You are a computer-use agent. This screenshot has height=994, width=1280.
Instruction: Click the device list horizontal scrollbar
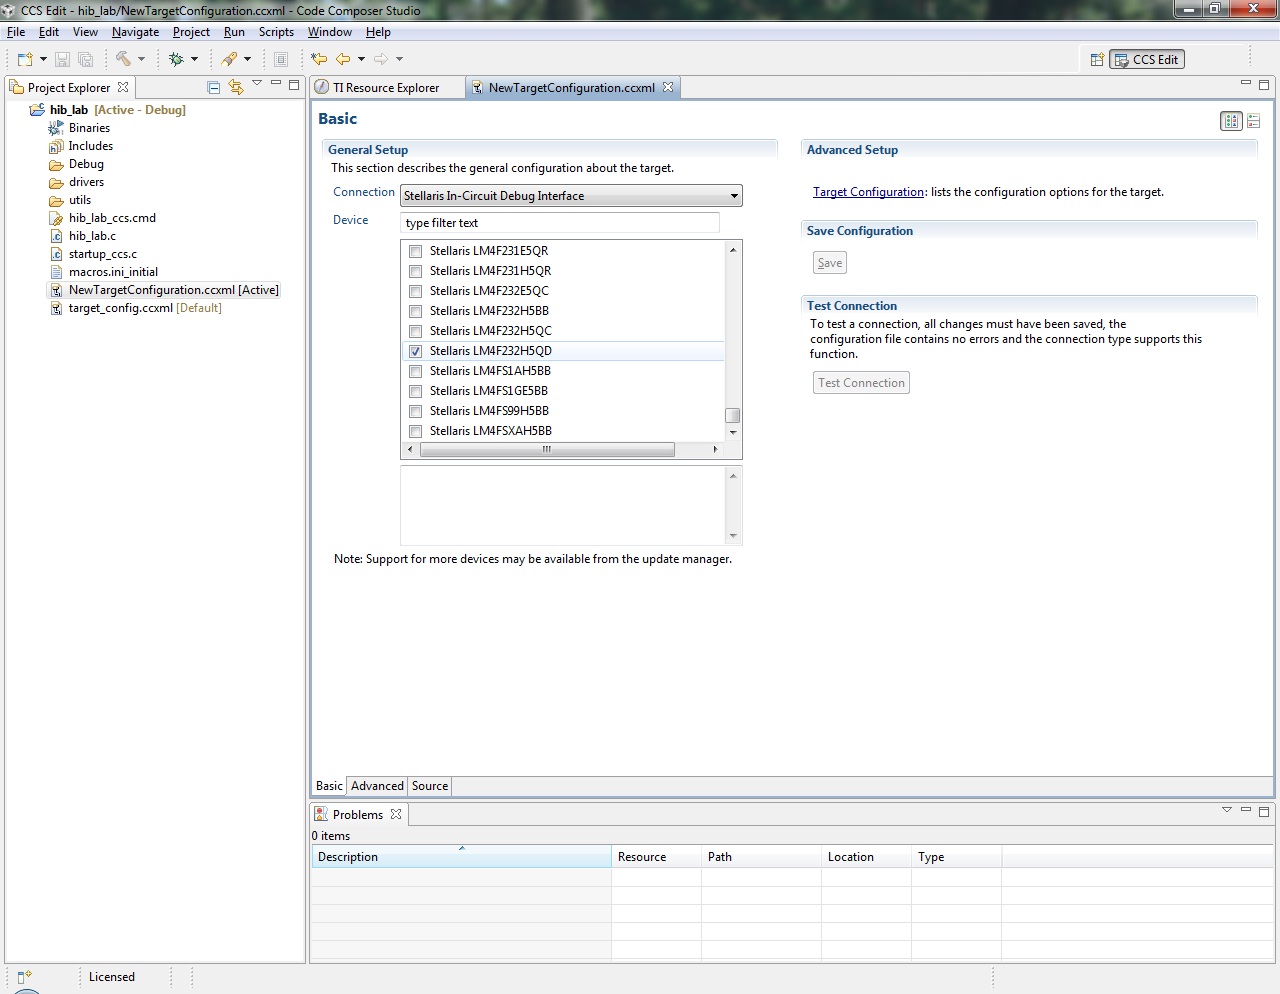tap(547, 450)
